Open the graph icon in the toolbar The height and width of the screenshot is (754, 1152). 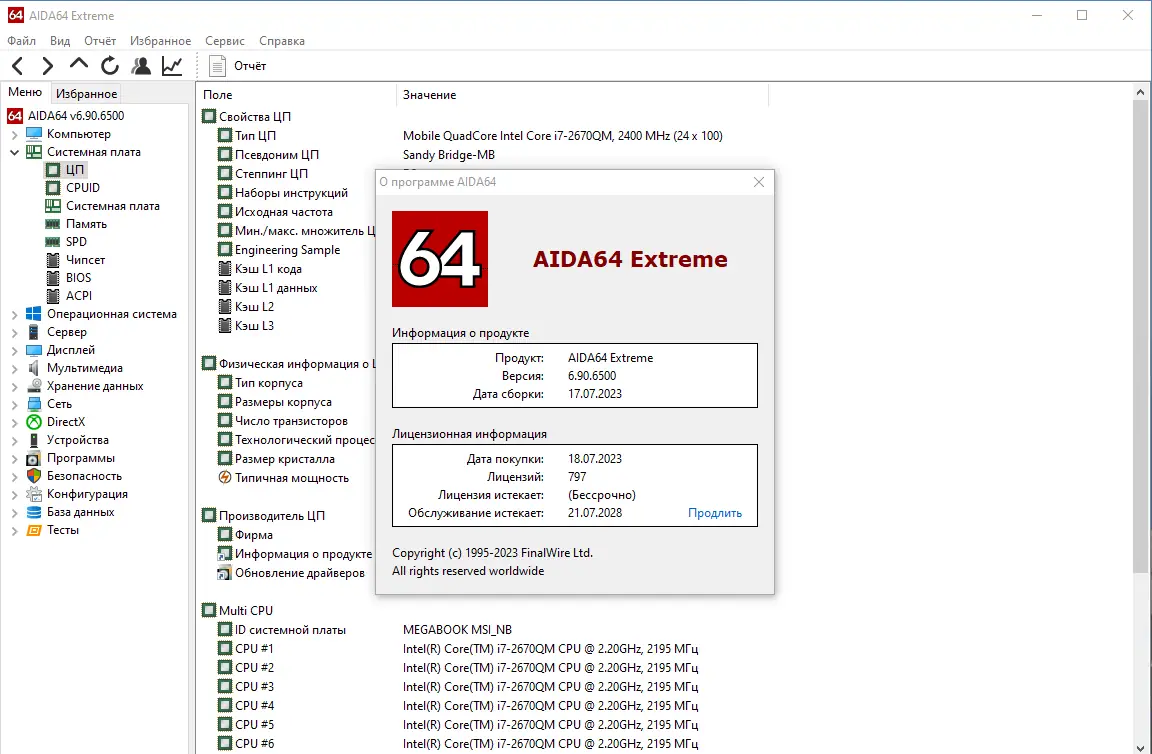[173, 66]
